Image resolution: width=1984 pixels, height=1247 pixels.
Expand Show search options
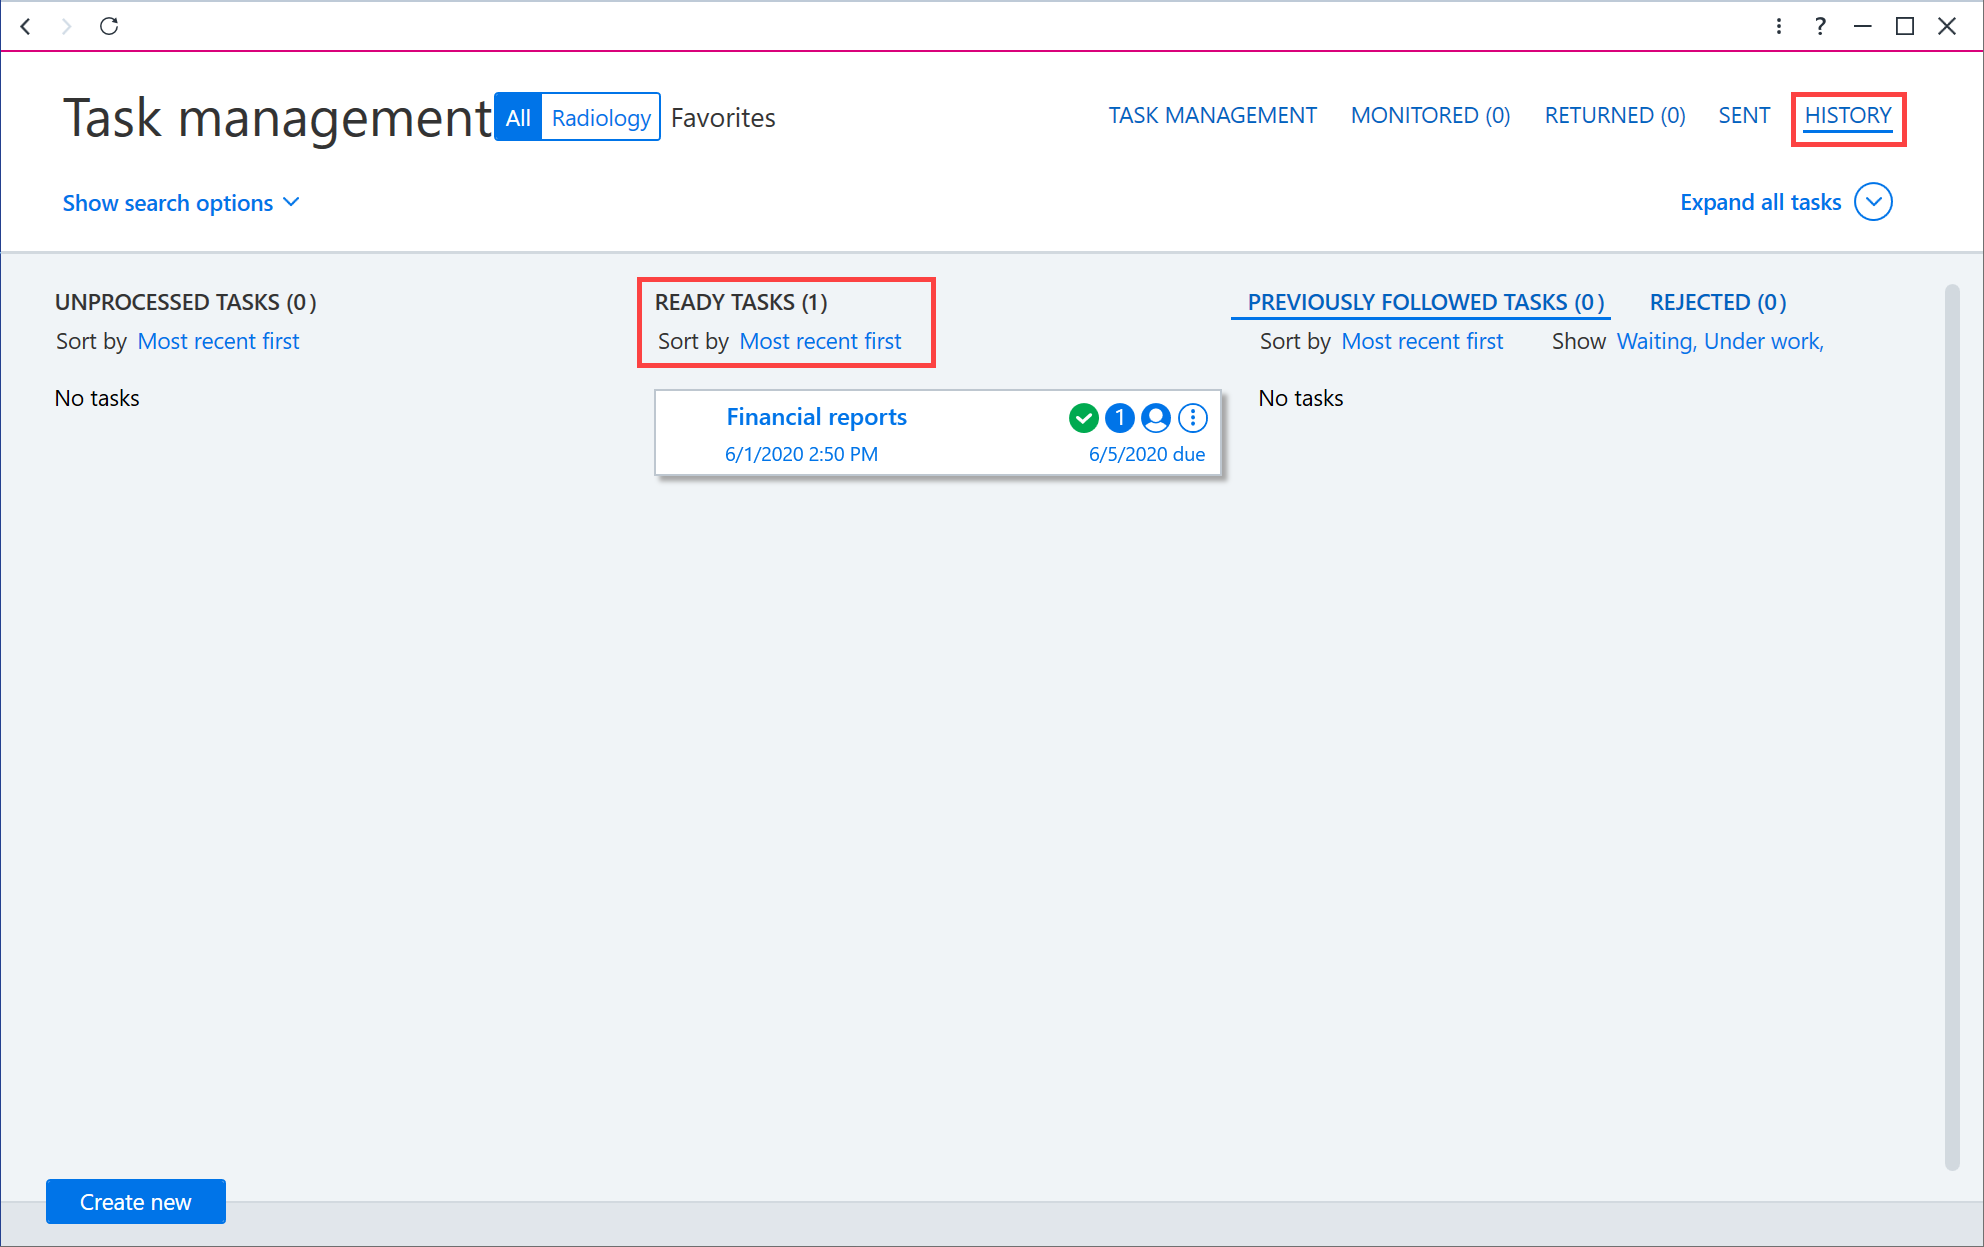point(181,203)
